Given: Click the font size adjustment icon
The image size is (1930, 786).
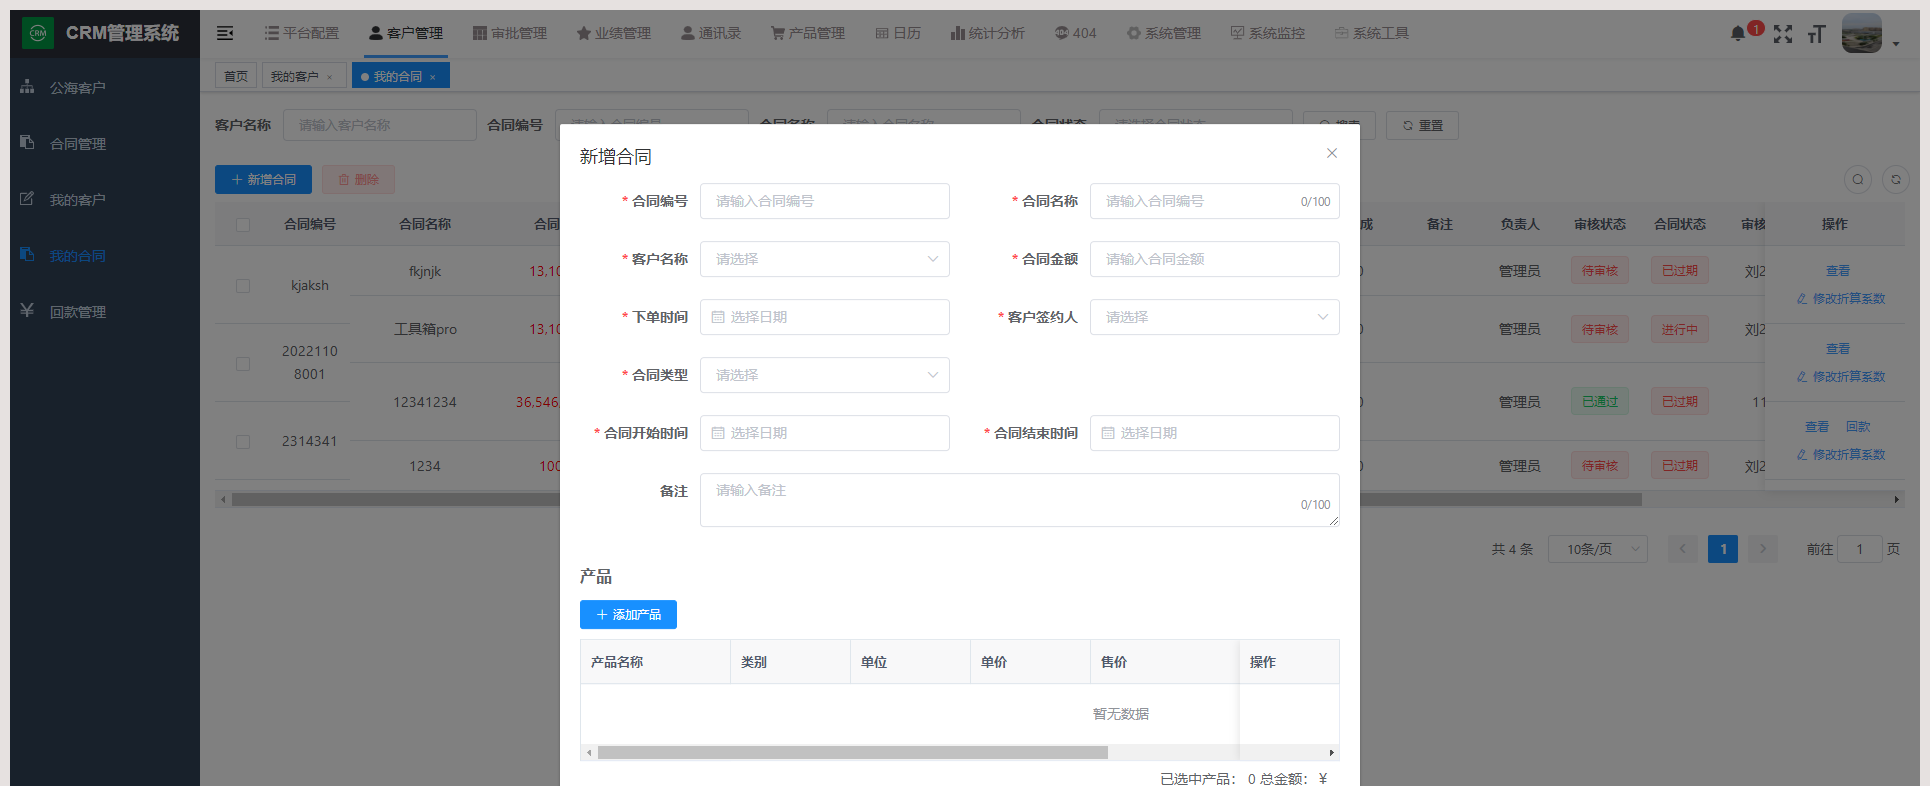Looking at the screenshot, I should click(1816, 35).
